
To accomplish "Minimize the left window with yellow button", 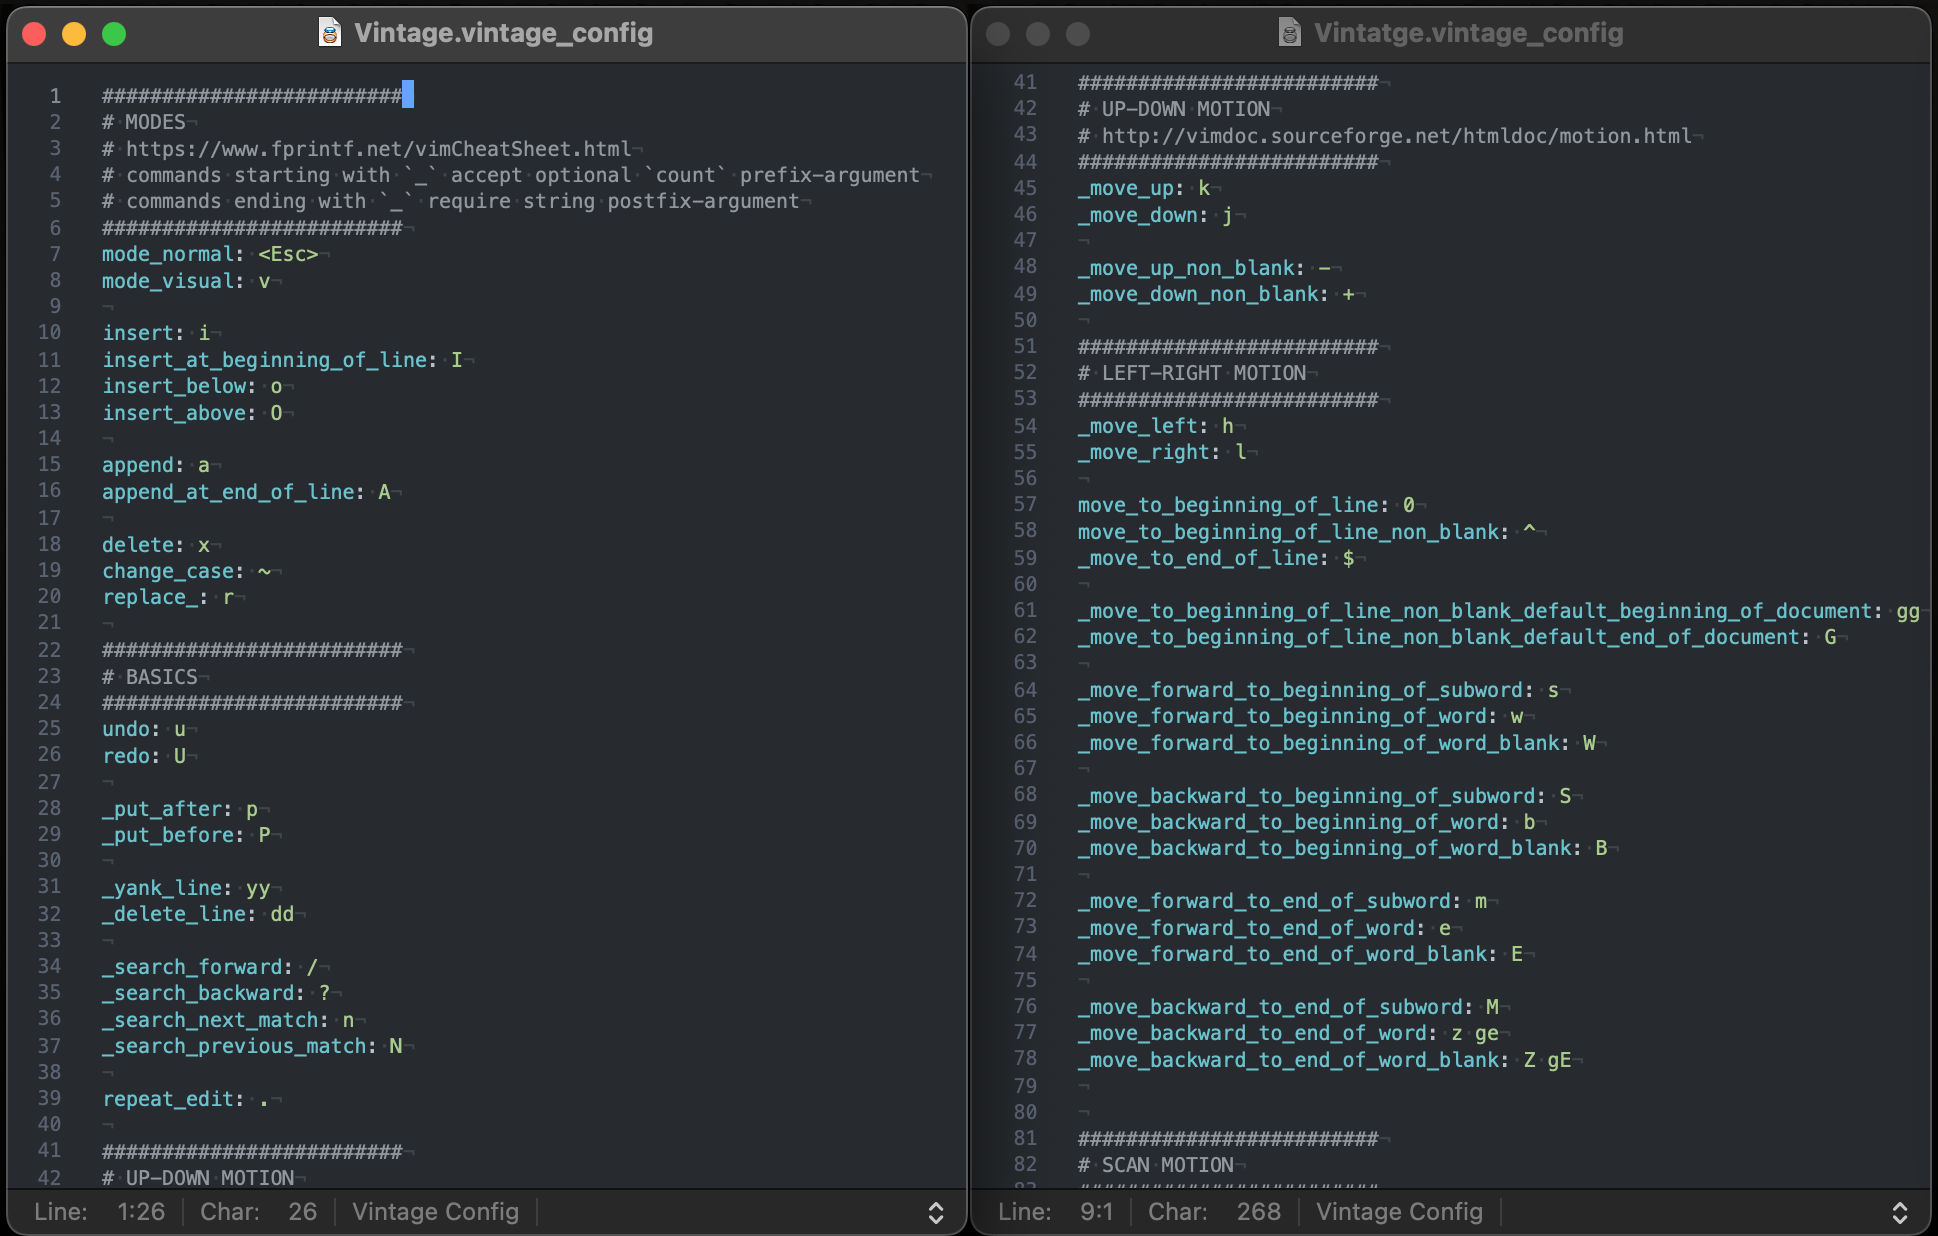I will pos(74,34).
